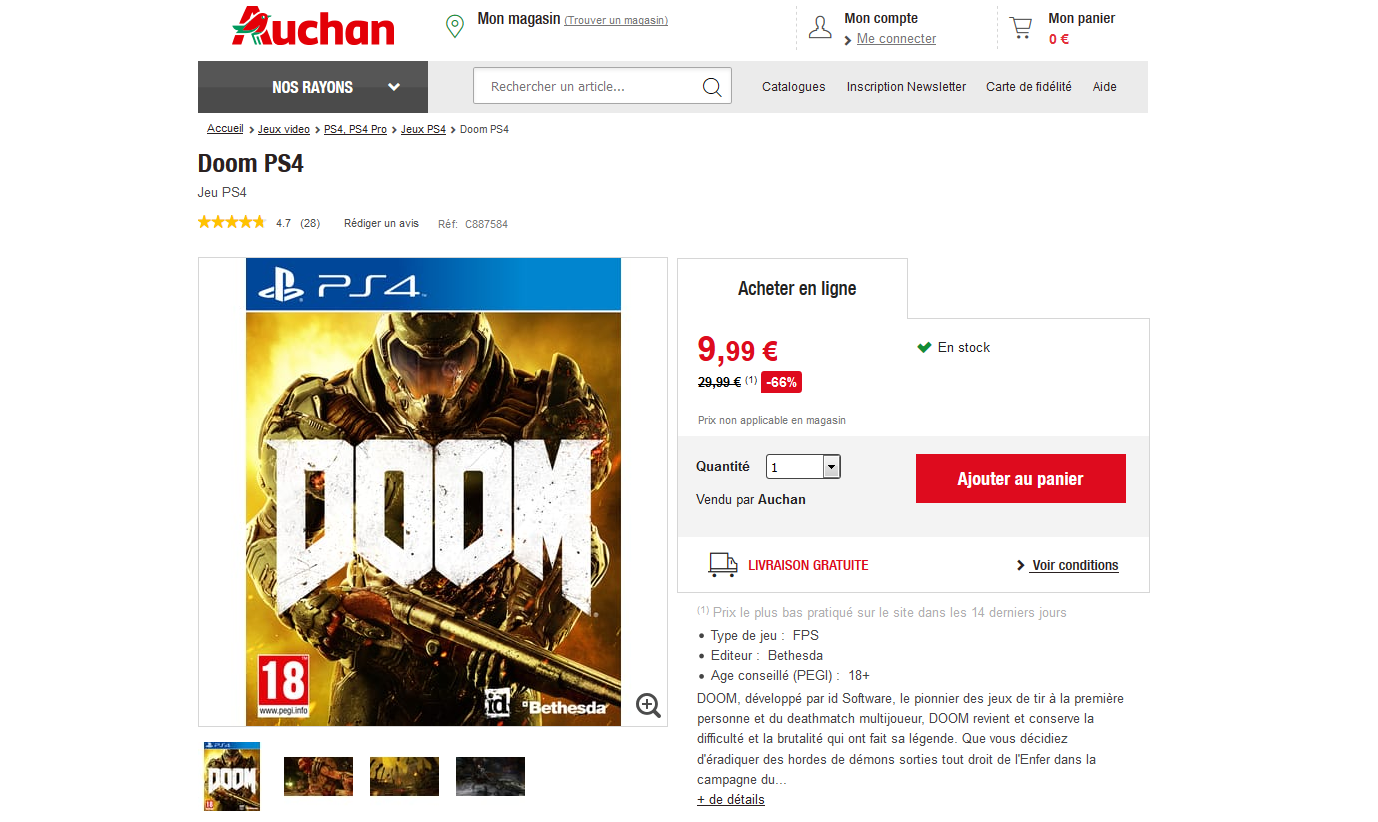
Task: Select the second product thumbnail
Action: click(318, 776)
